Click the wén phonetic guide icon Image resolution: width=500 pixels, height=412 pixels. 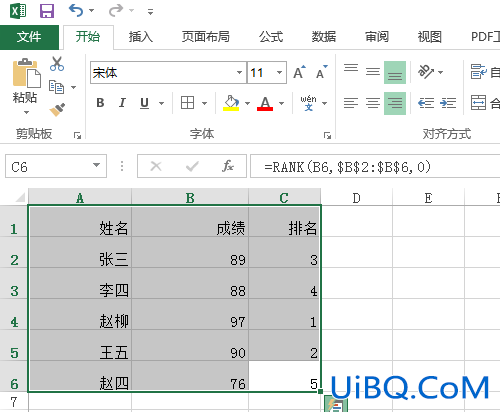pos(308,103)
